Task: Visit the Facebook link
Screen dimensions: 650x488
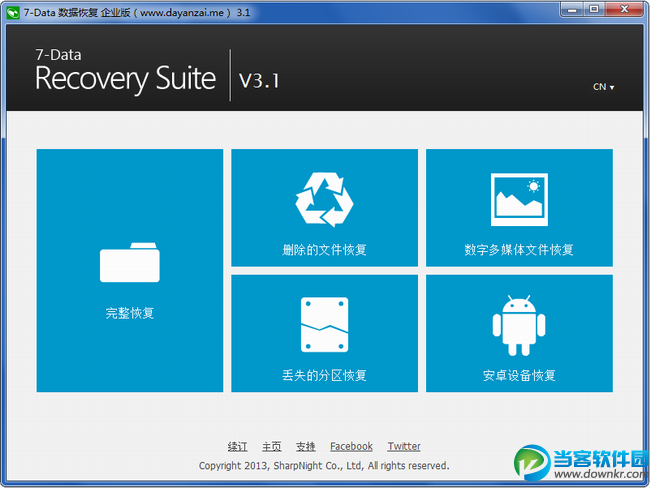Action: coord(351,447)
